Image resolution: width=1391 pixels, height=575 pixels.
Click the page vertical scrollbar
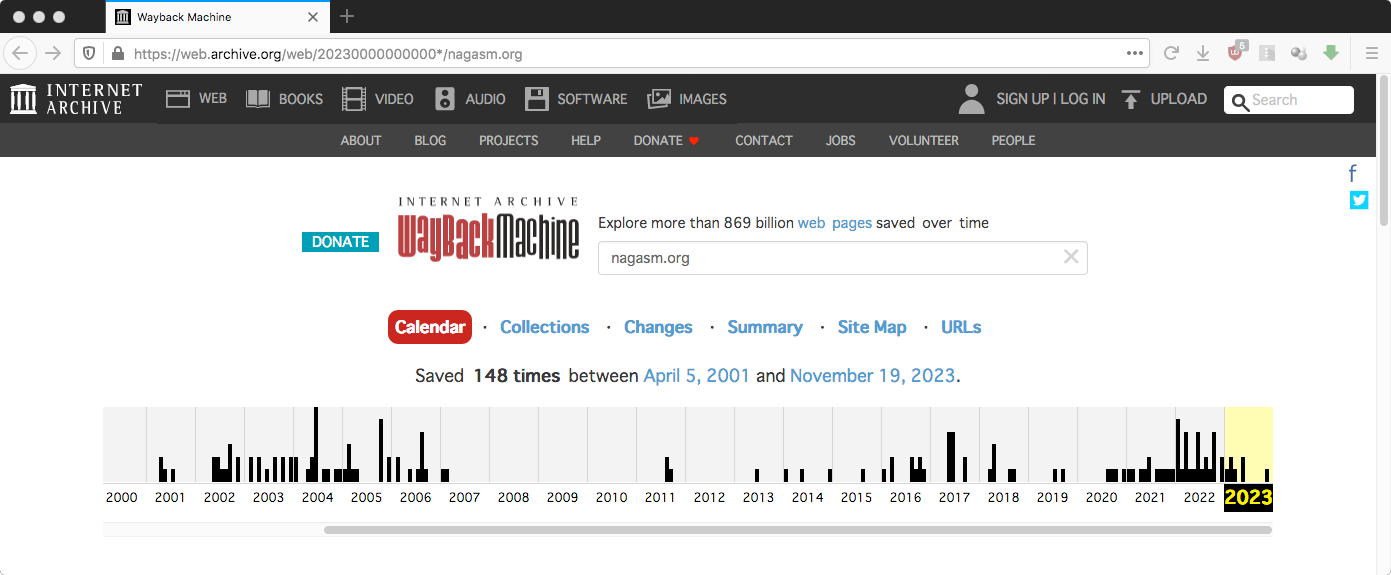click(1384, 150)
